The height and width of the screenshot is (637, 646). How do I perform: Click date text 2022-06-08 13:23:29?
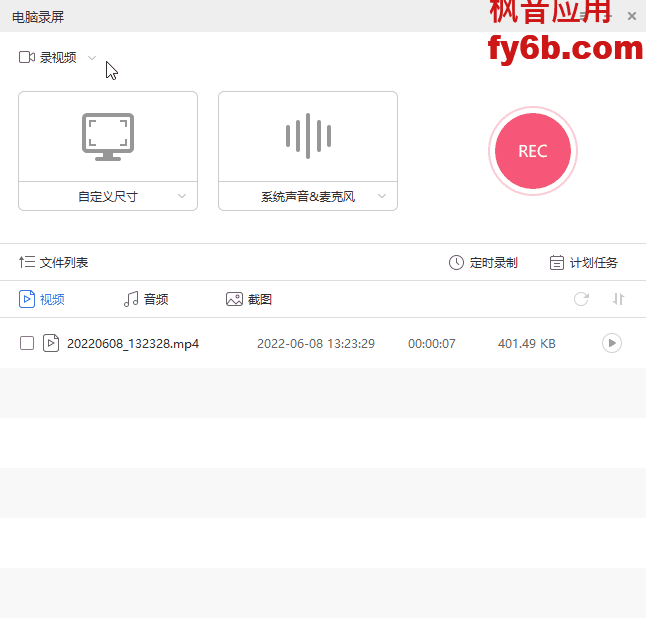(x=316, y=344)
